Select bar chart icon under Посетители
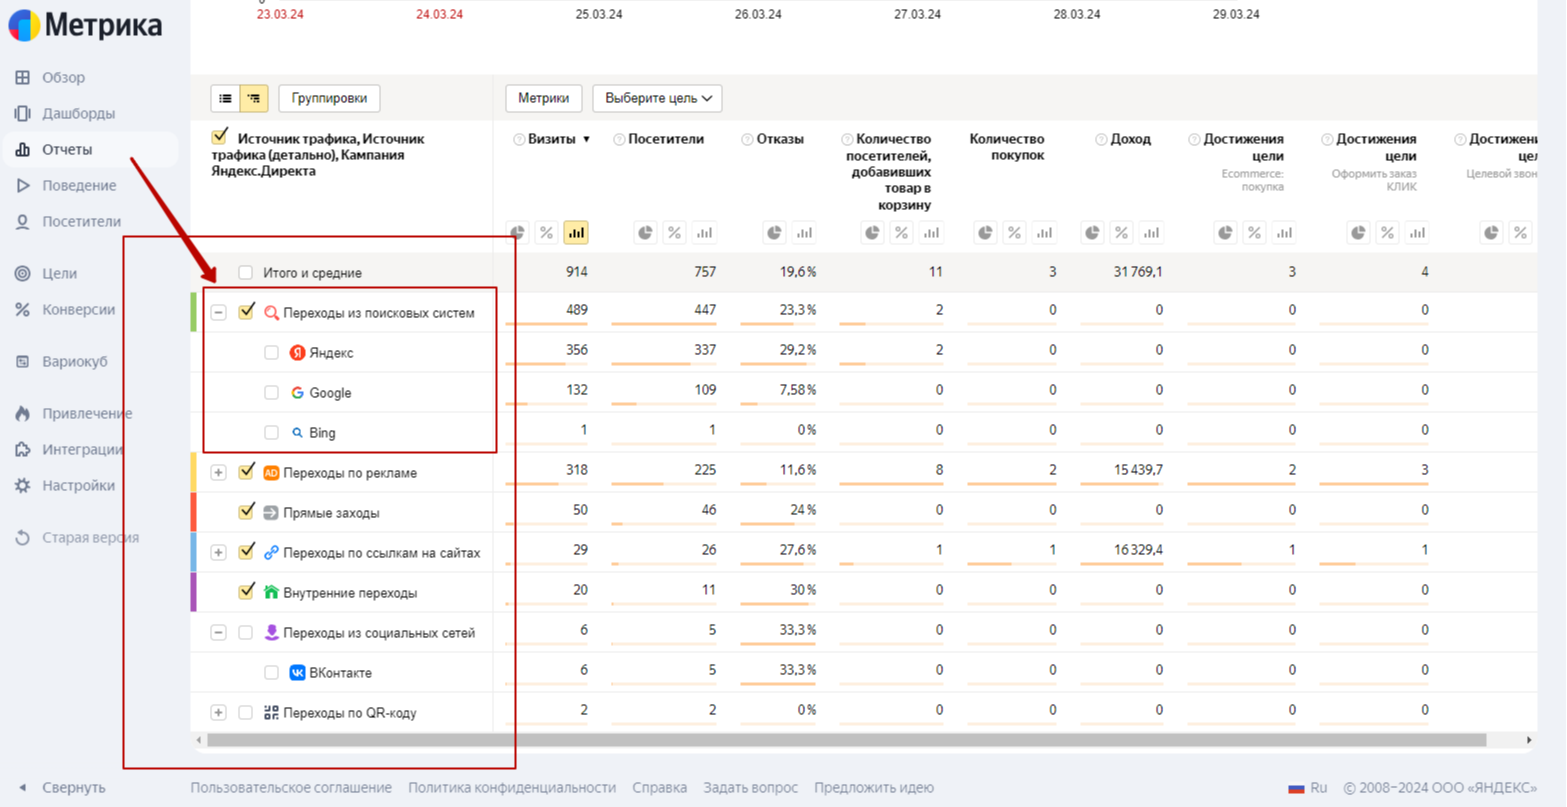Screen dimensions: 1567x807 pyautogui.click(x=705, y=233)
